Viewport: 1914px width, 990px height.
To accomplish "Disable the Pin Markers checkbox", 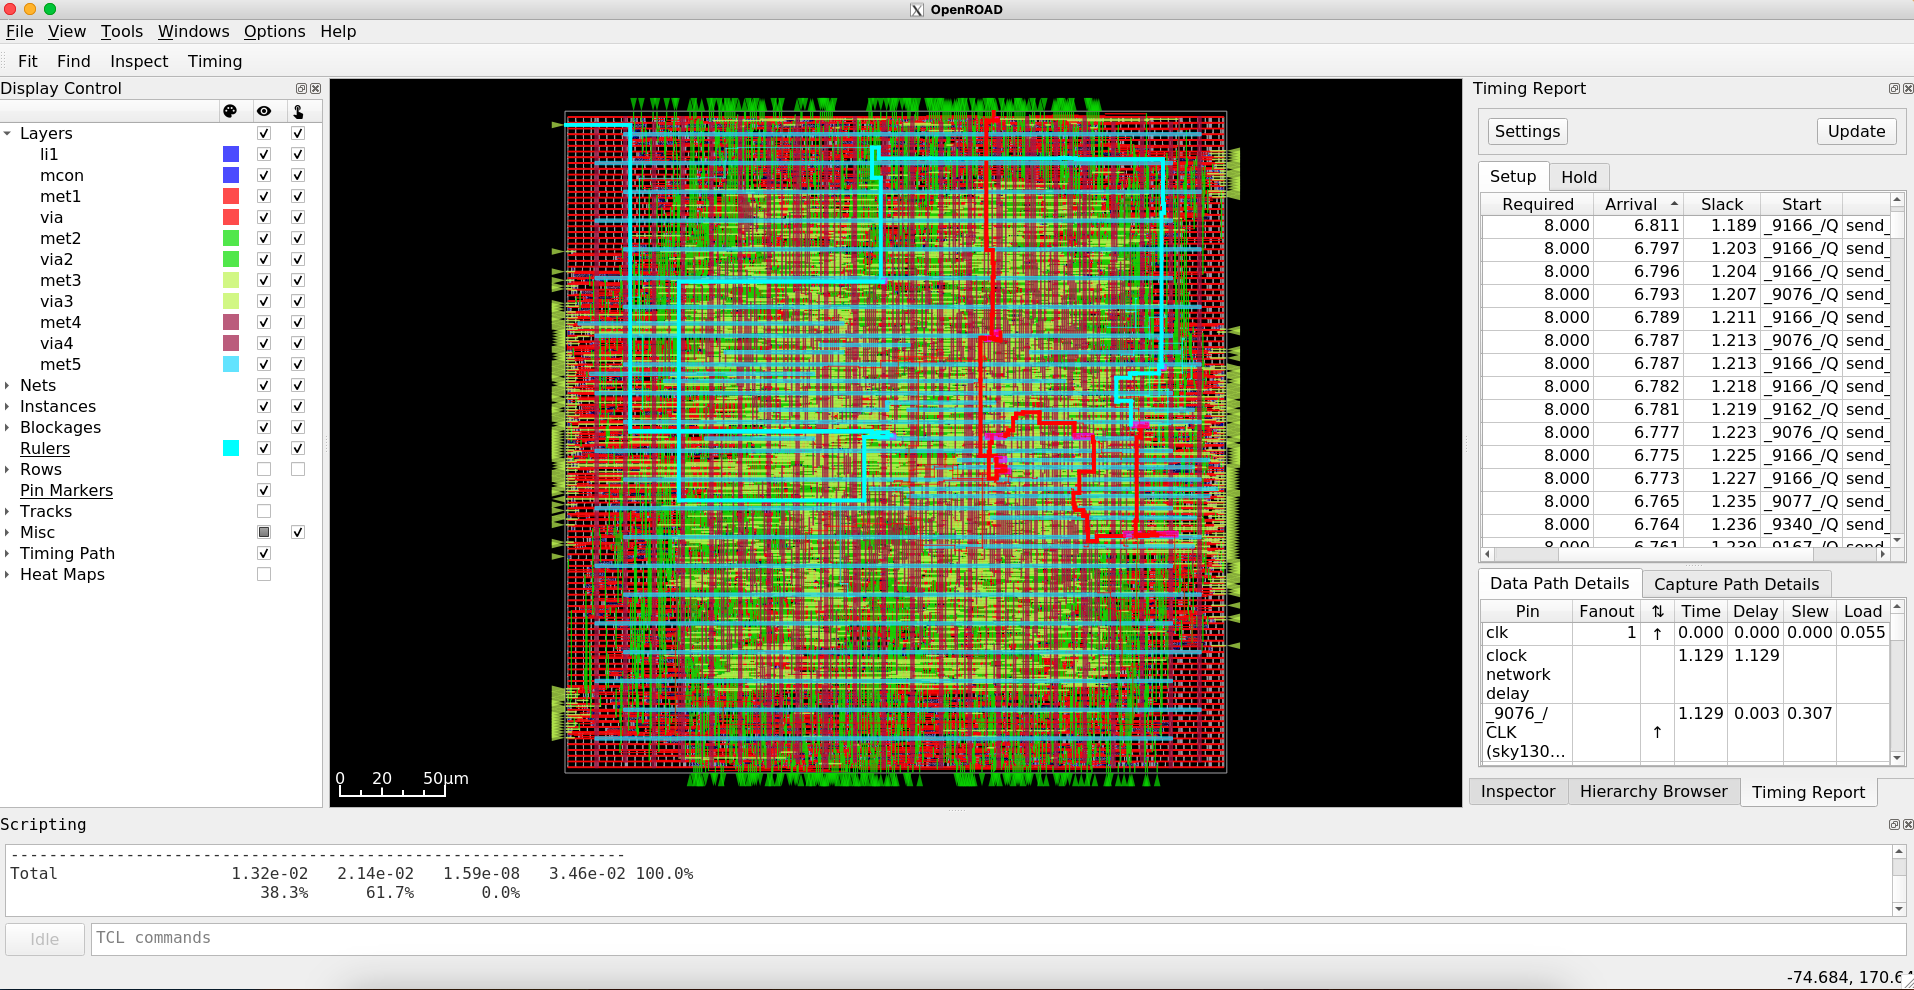I will tap(264, 490).
